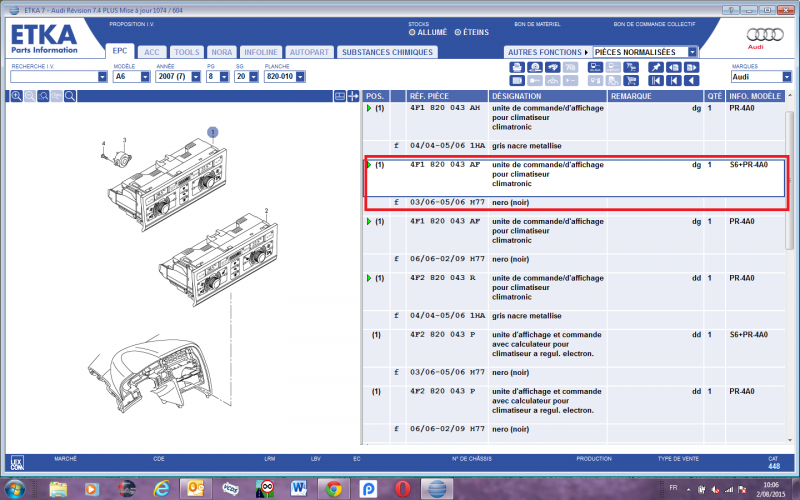Click the POS. column header
The height and width of the screenshot is (500, 800).
click(377, 96)
